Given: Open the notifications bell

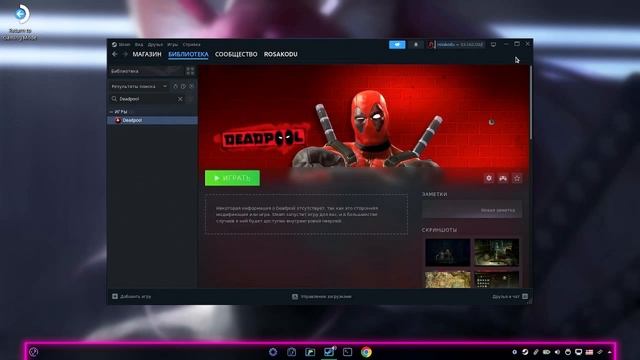Looking at the screenshot, I should click(416, 44).
